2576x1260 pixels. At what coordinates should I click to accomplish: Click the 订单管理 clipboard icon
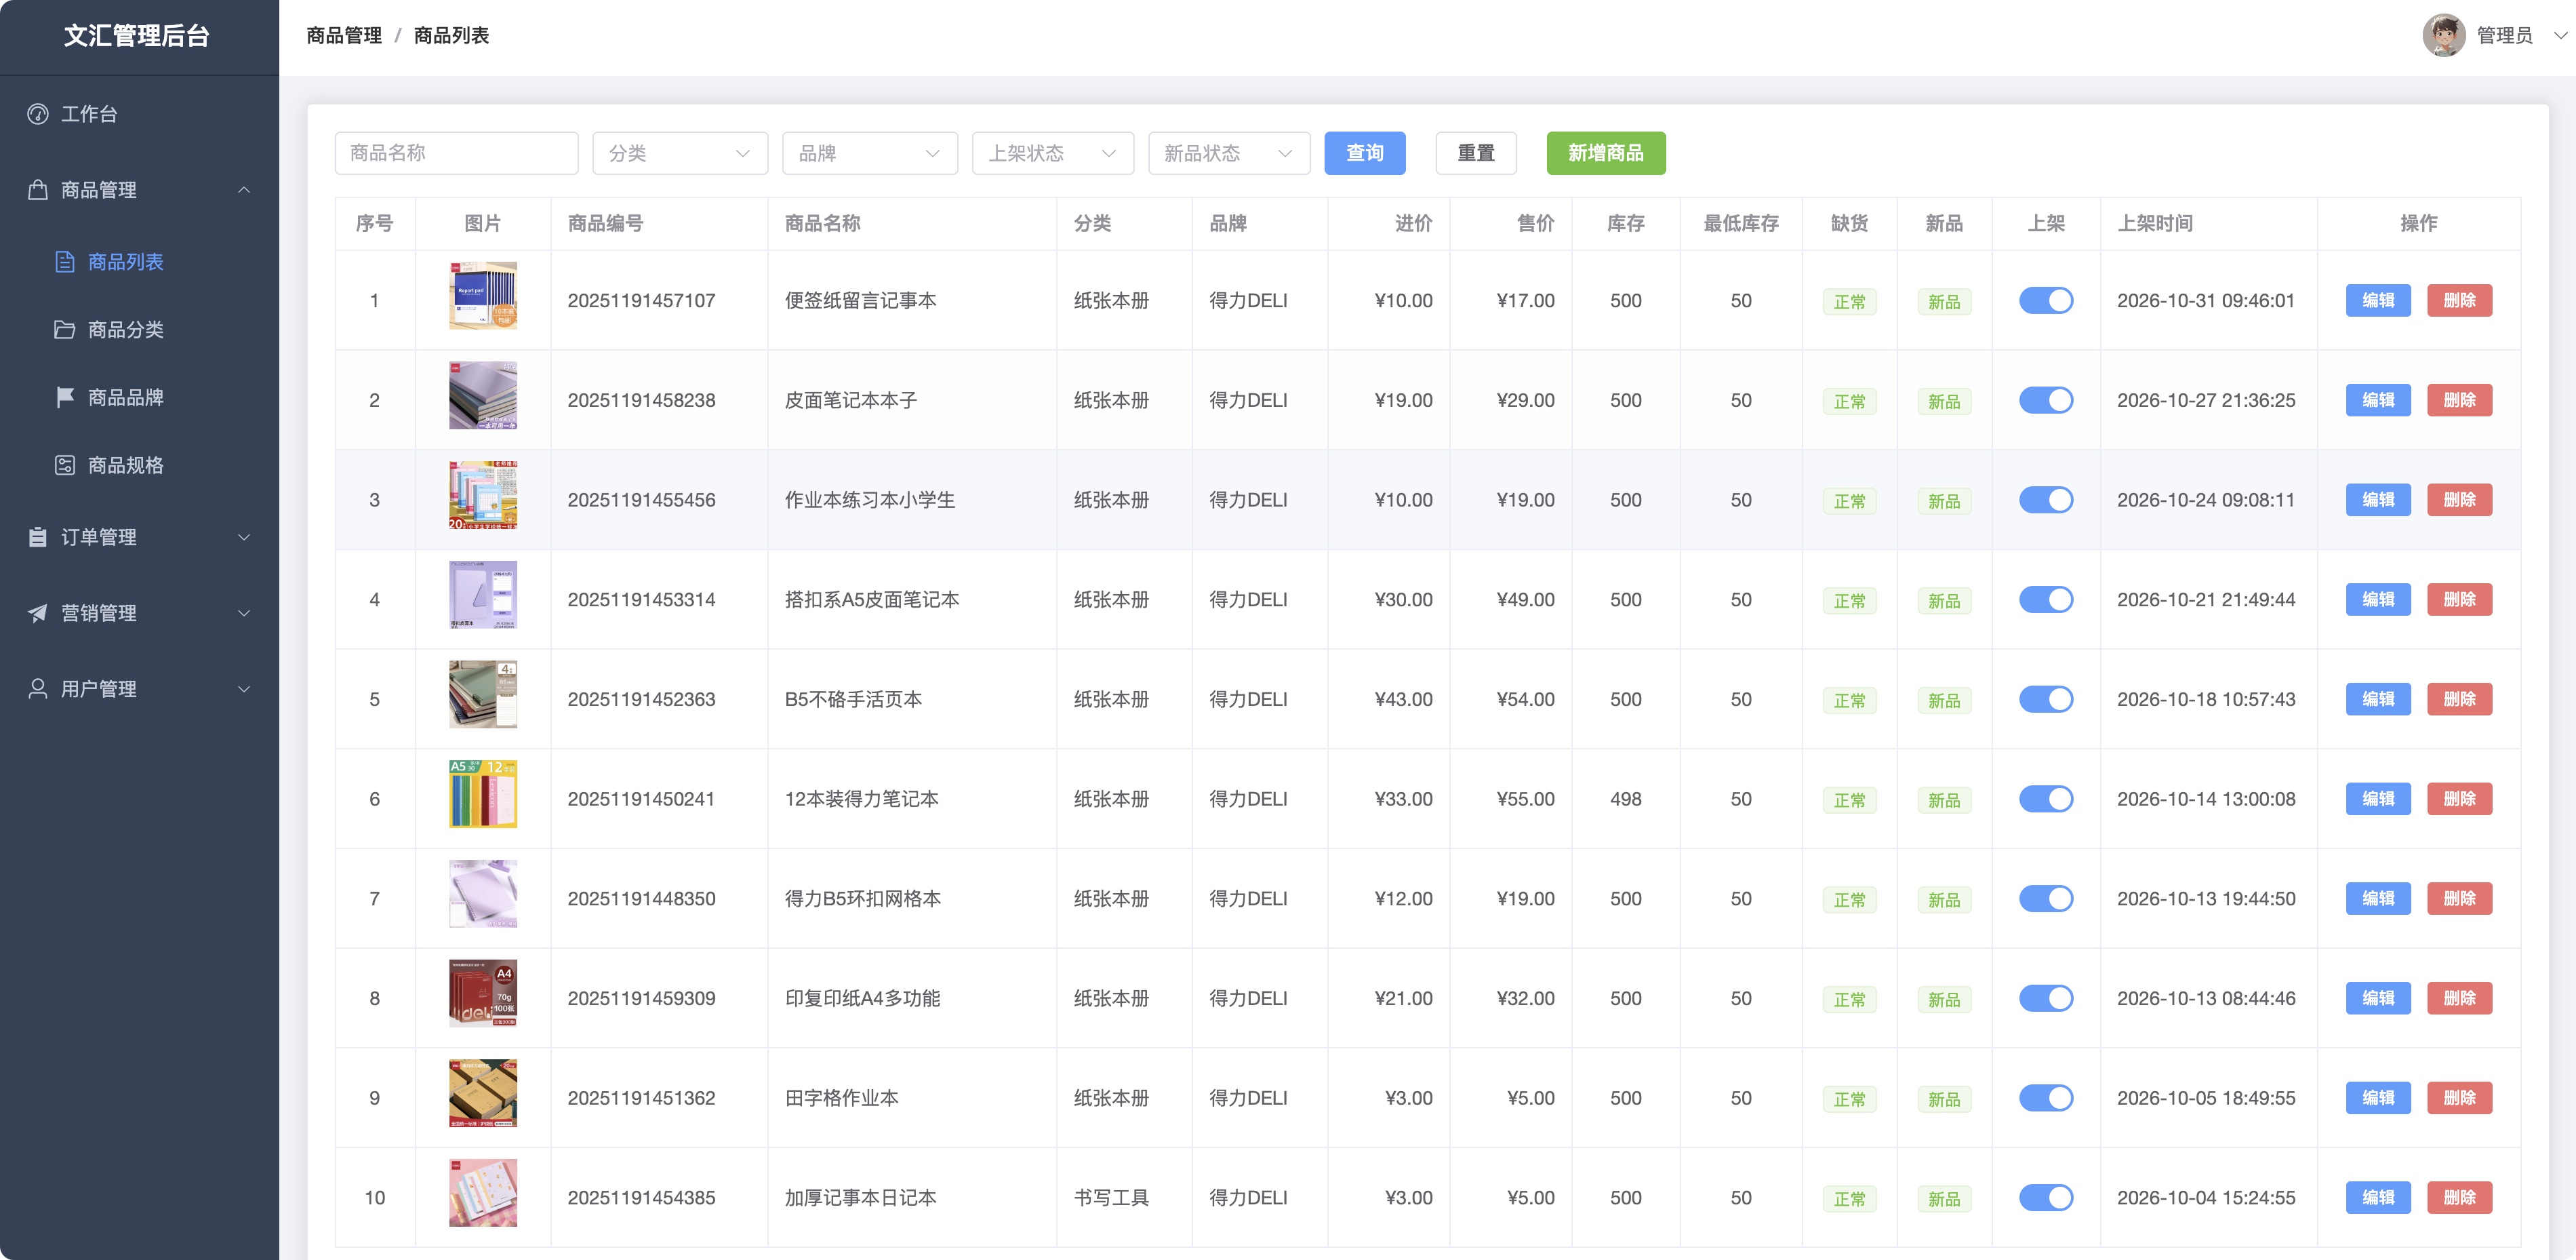point(38,538)
